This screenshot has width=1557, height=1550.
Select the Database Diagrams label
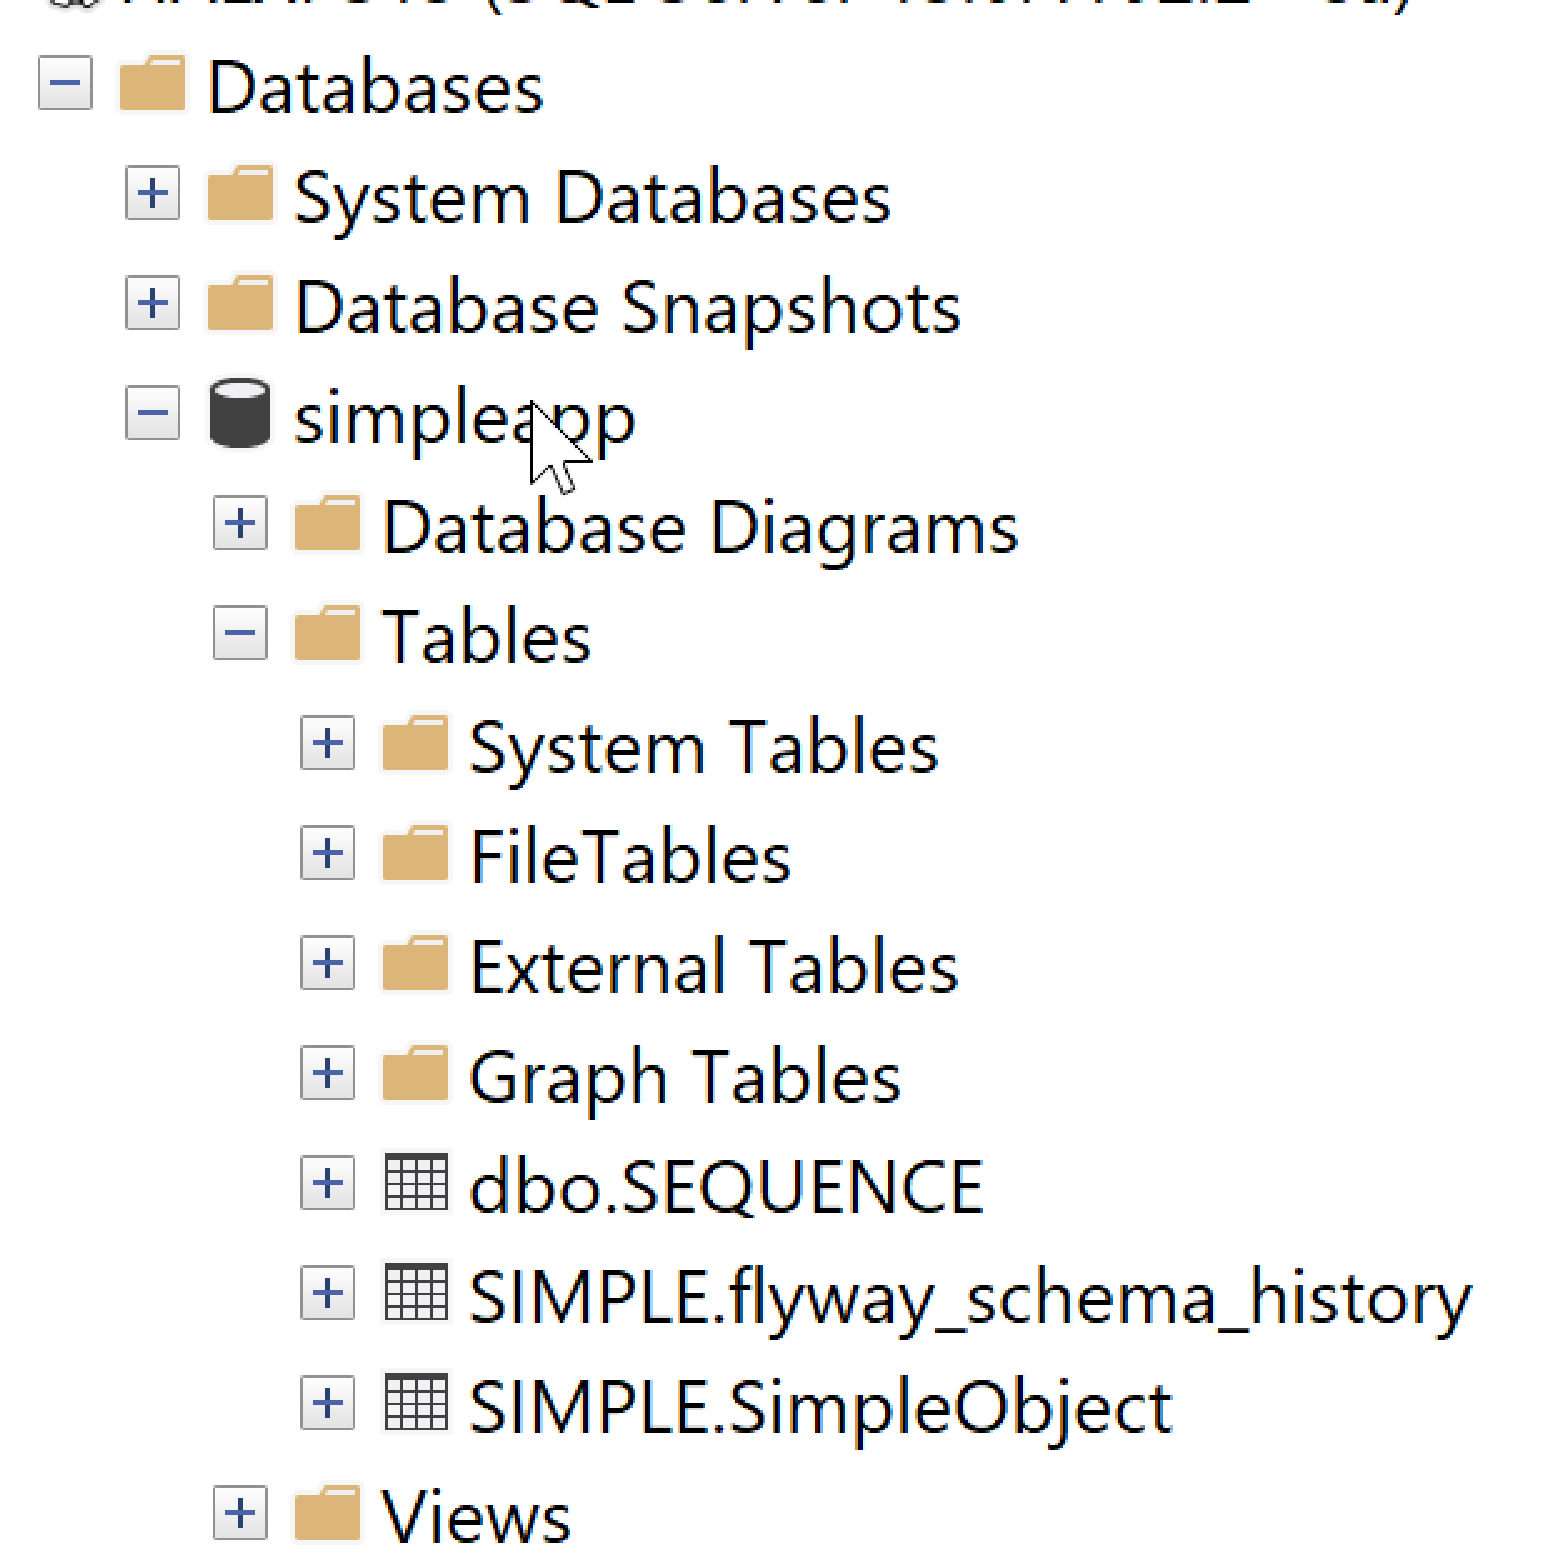click(x=700, y=527)
